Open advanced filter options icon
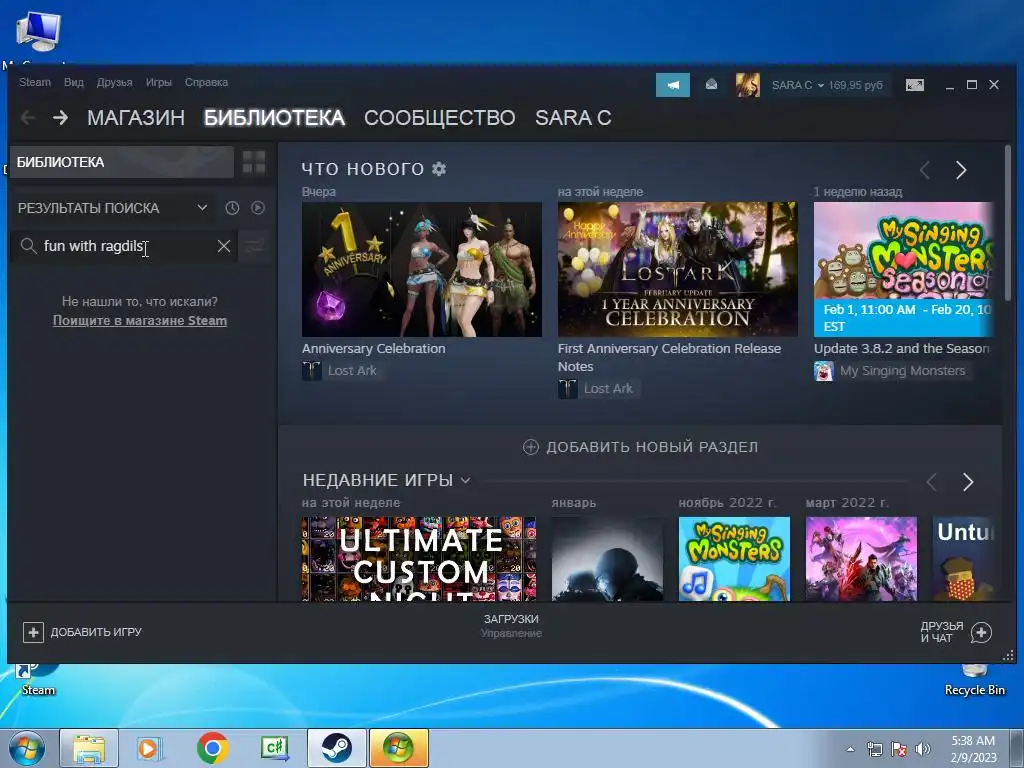This screenshot has width=1024, height=768. coord(255,246)
